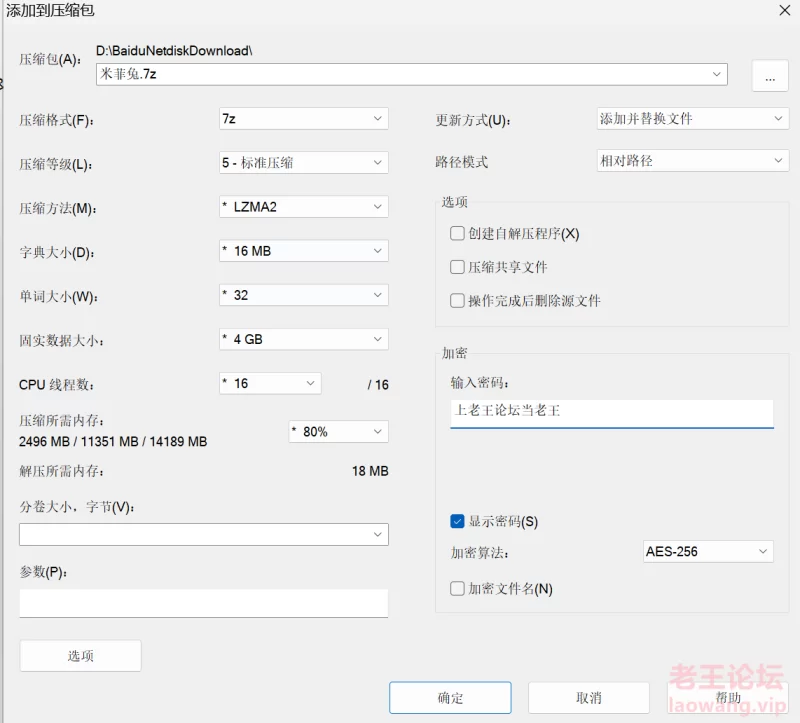Toggle 压缩共享文件 checkbox
This screenshot has width=800, height=723.
tap(457, 267)
